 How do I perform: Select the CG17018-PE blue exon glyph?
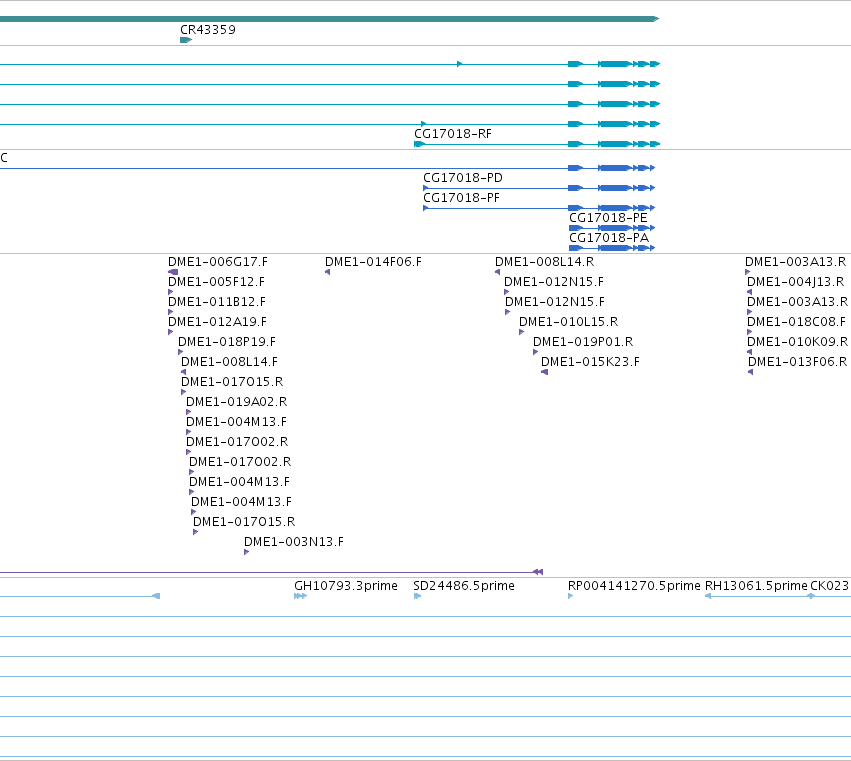tap(612, 228)
